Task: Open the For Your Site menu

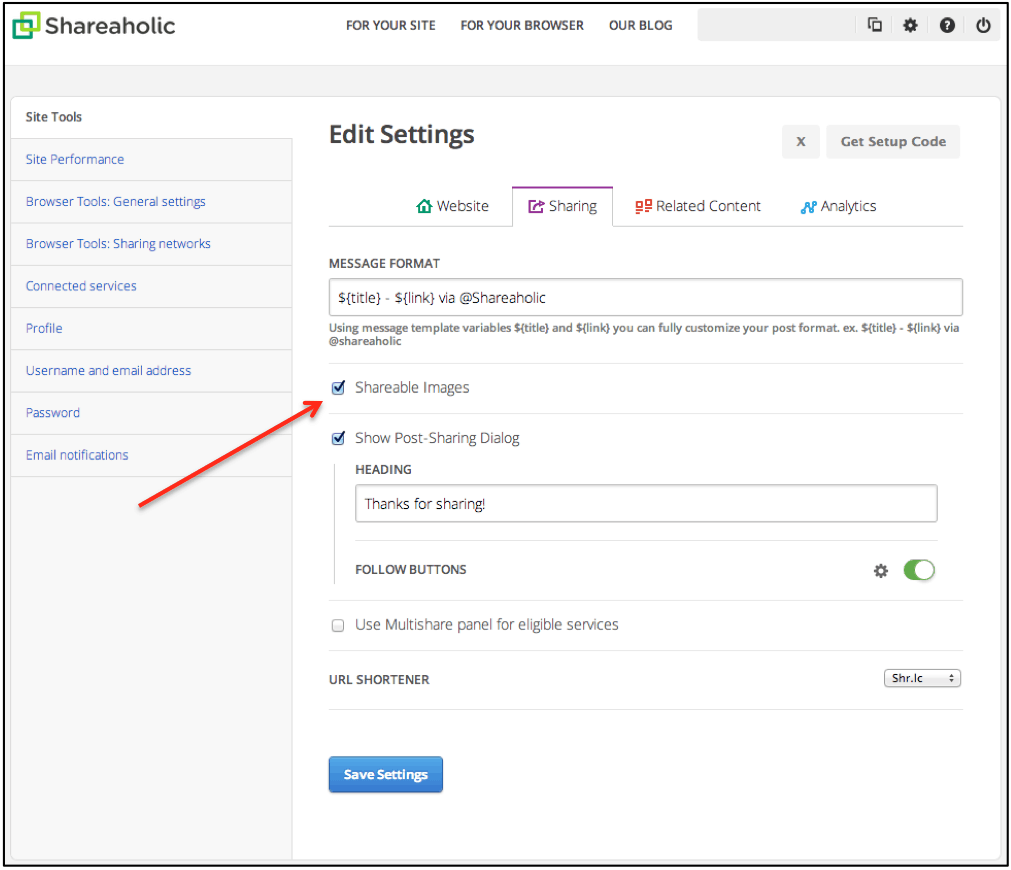Action: click(x=390, y=25)
